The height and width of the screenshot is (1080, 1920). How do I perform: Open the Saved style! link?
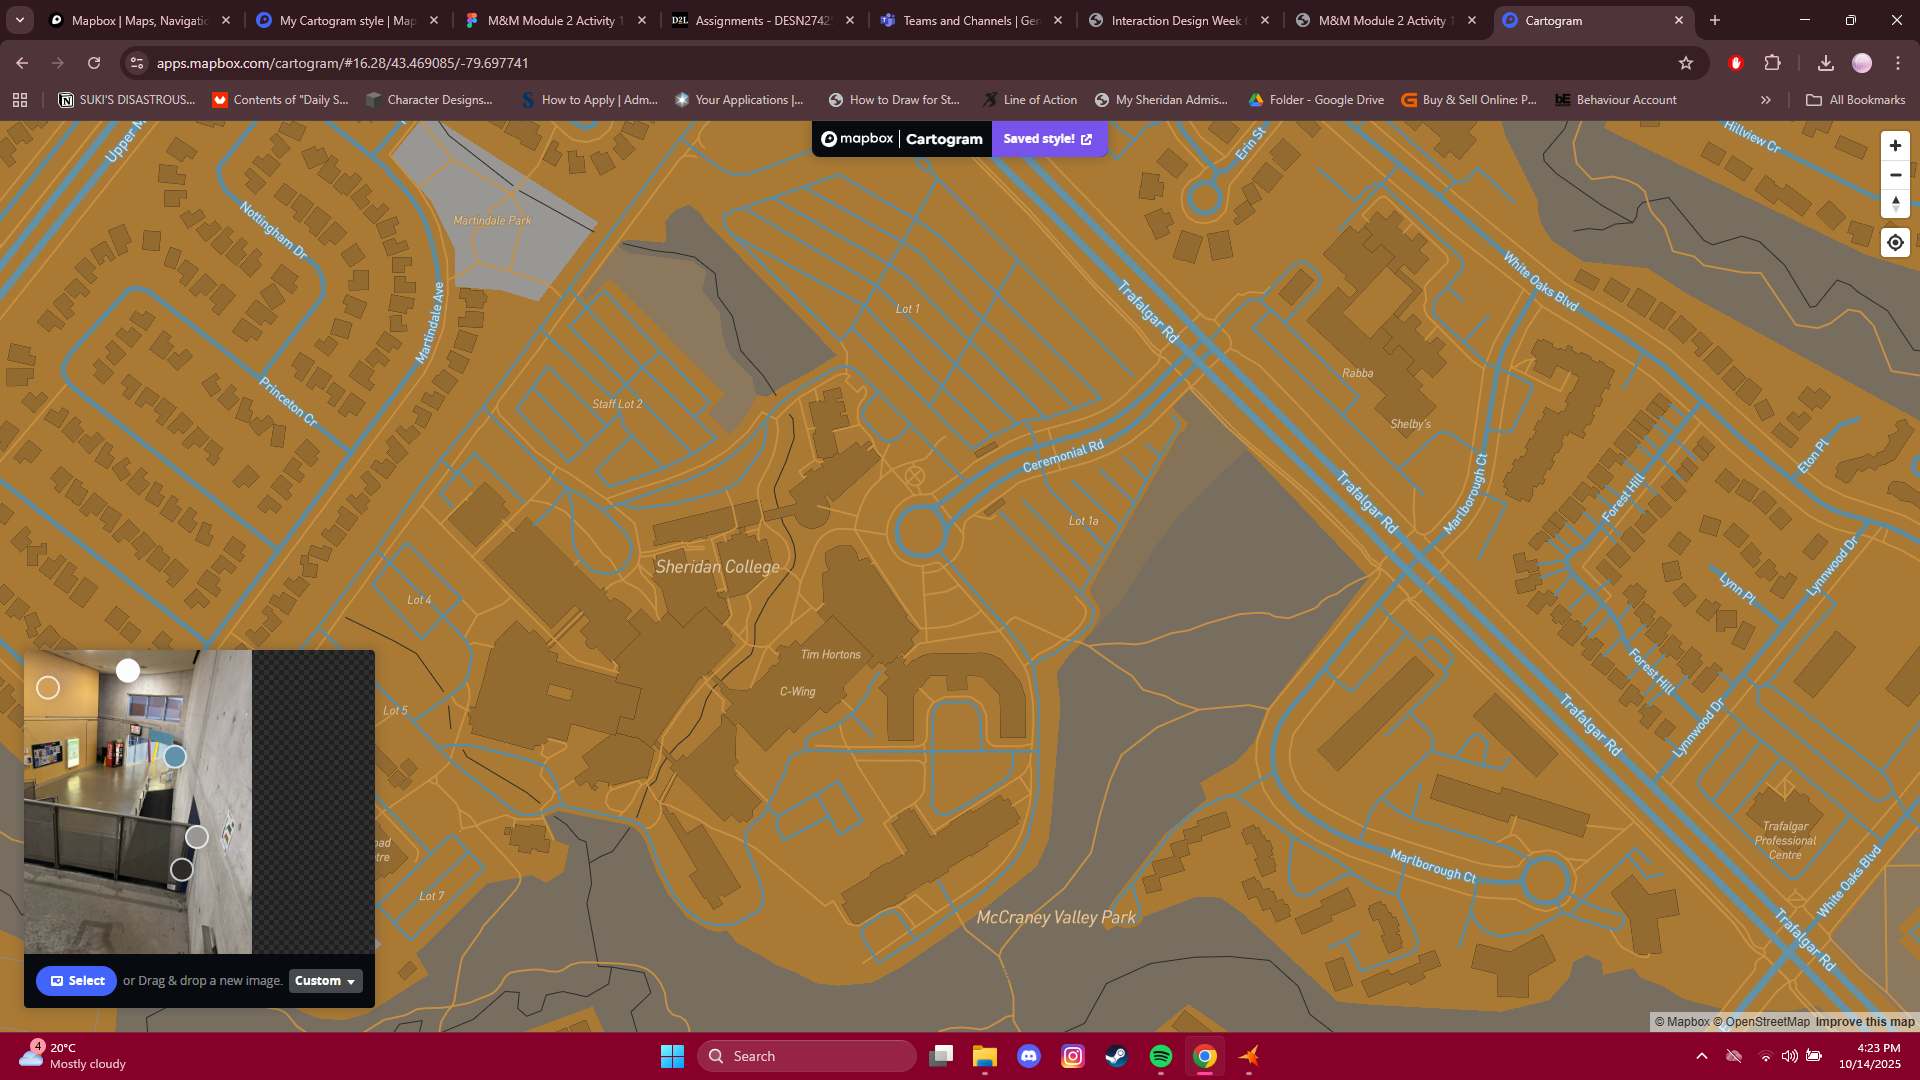click(x=1048, y=139)
